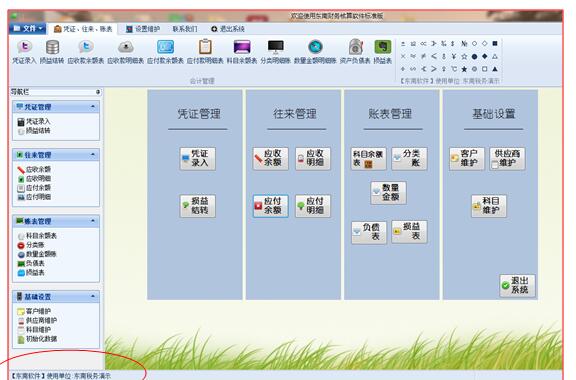Open 应收余额 in the sidebar
The image size is (576, 380).
pos(34,169)
